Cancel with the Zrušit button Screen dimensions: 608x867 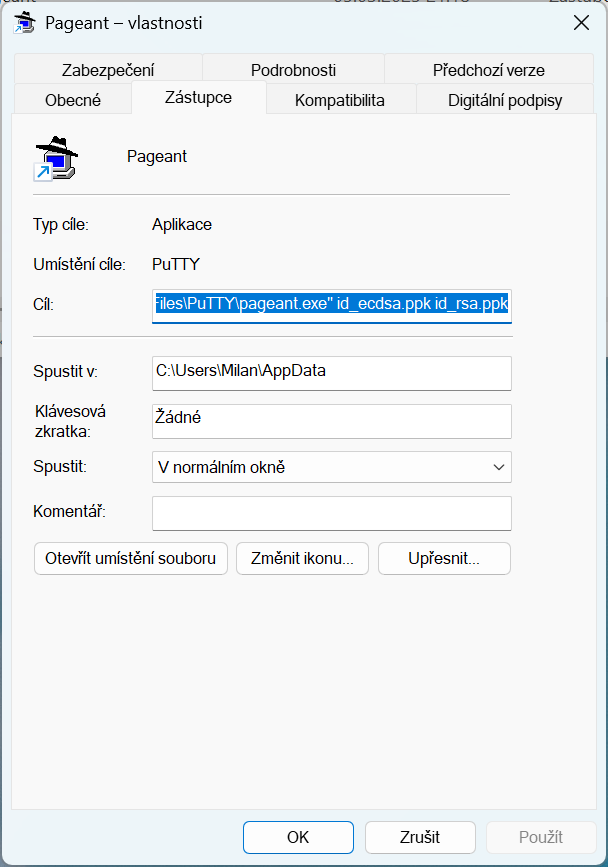pos(420,837)
